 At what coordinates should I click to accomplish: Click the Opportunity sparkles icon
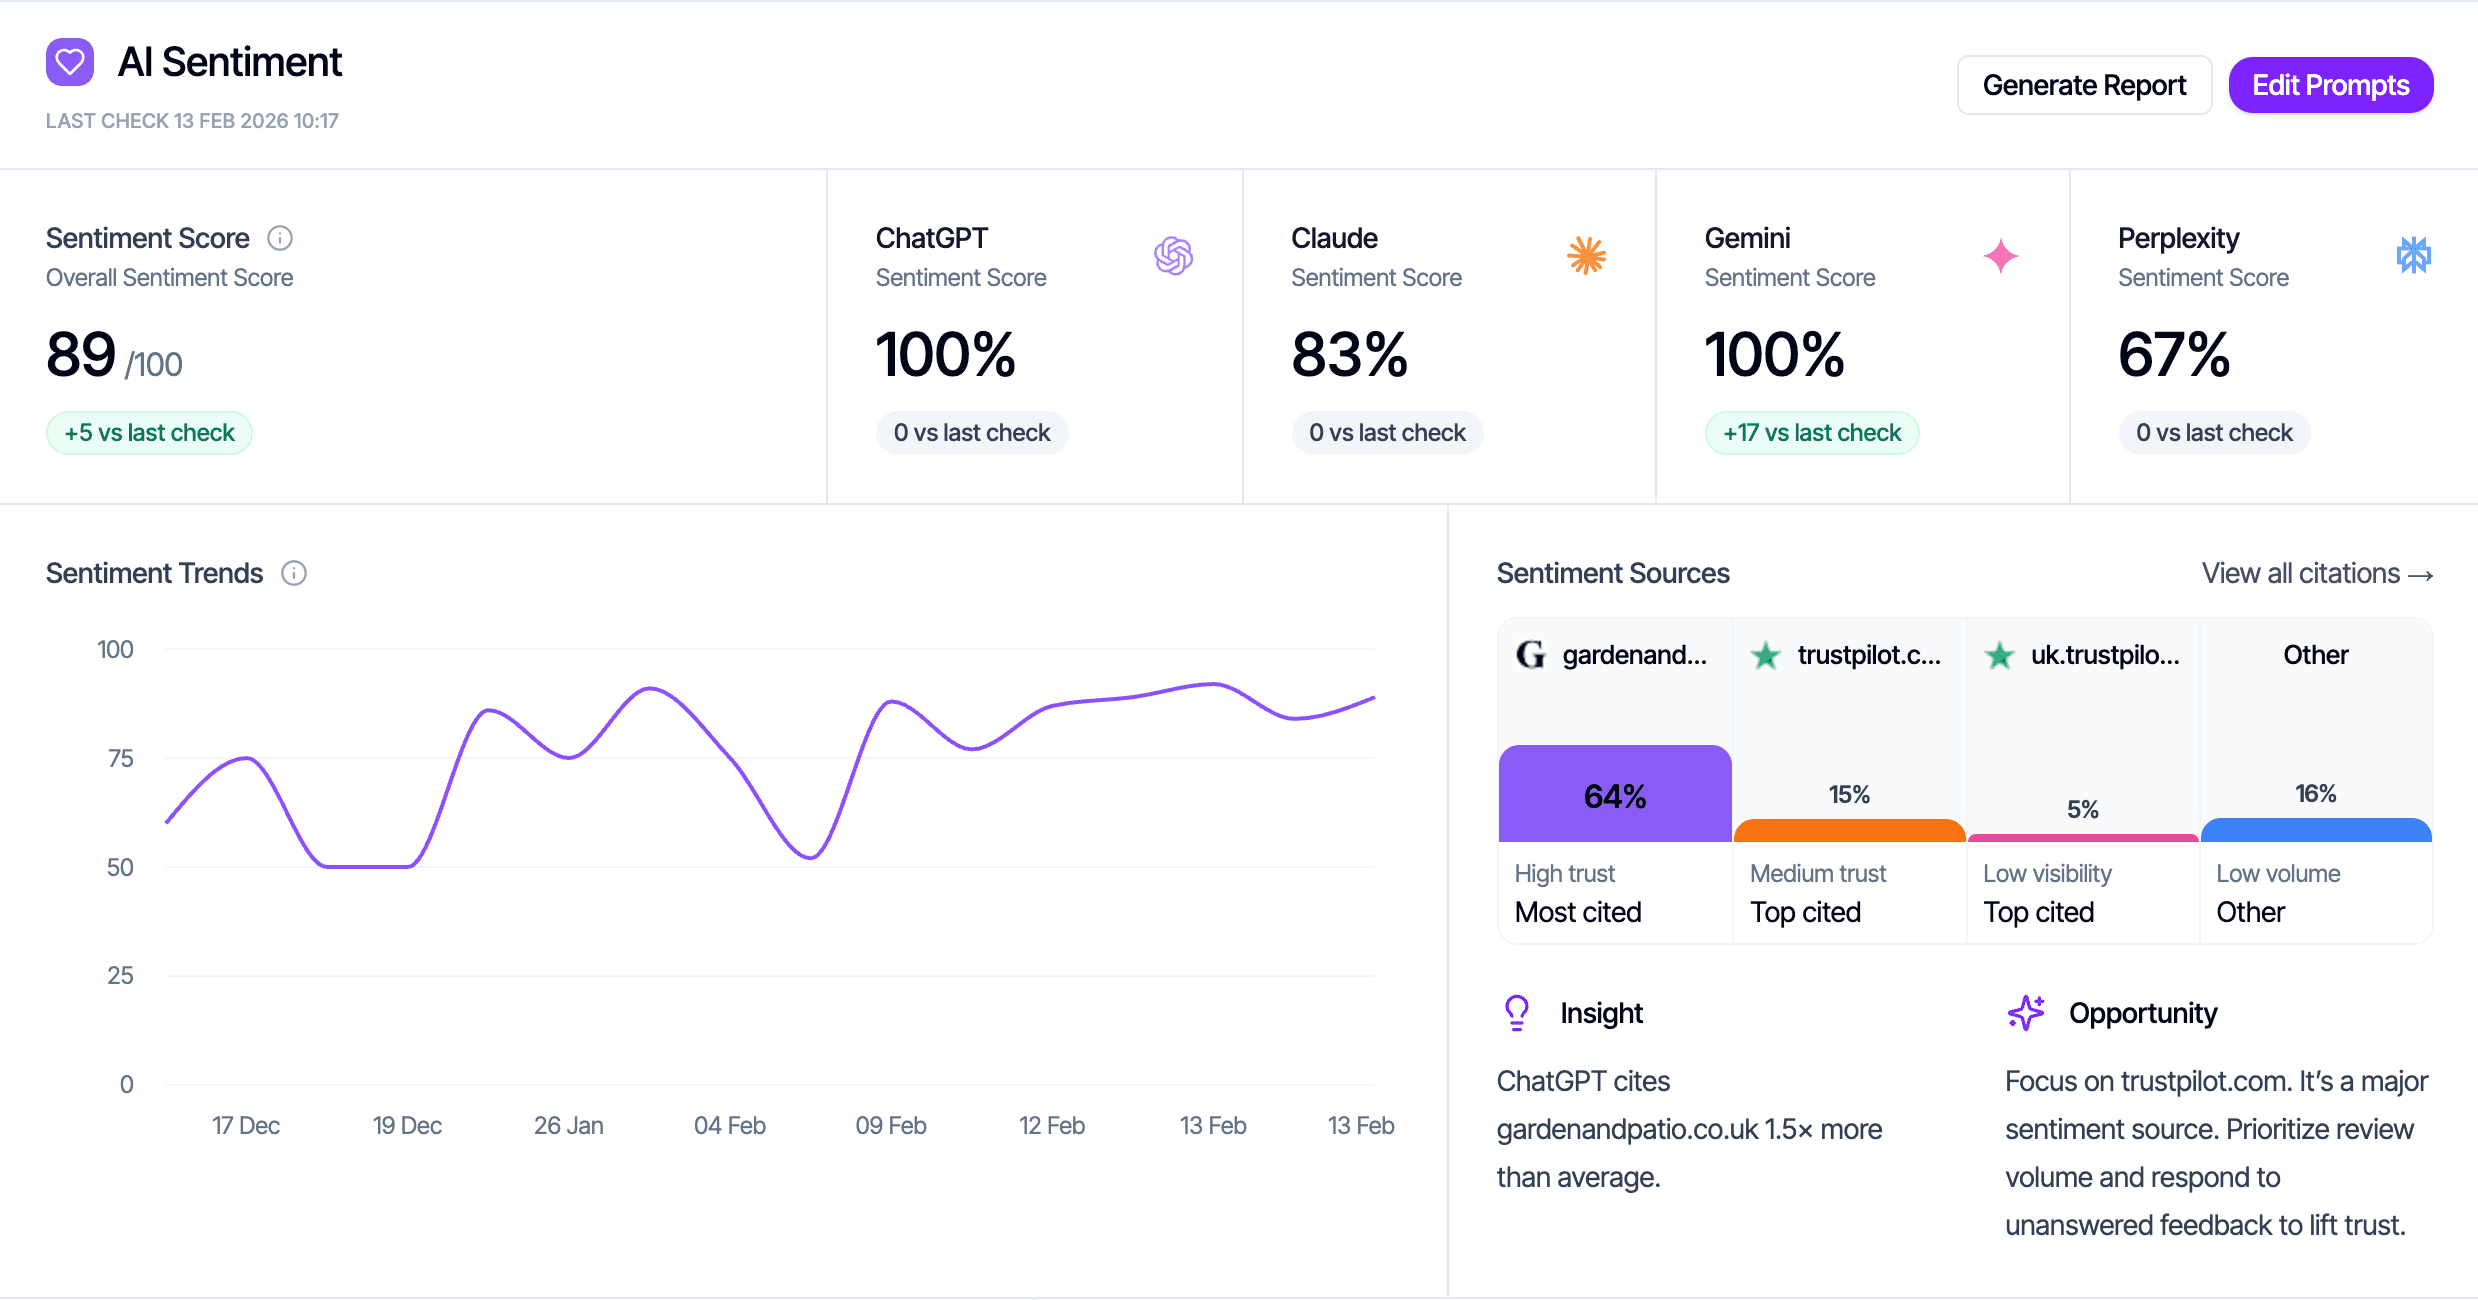click(2026, 1012)
